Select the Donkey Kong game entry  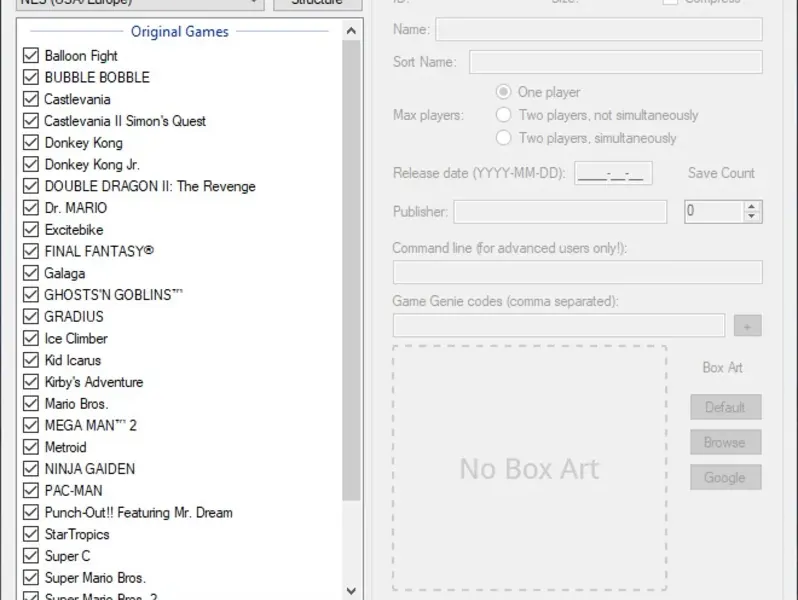(83, 142)
